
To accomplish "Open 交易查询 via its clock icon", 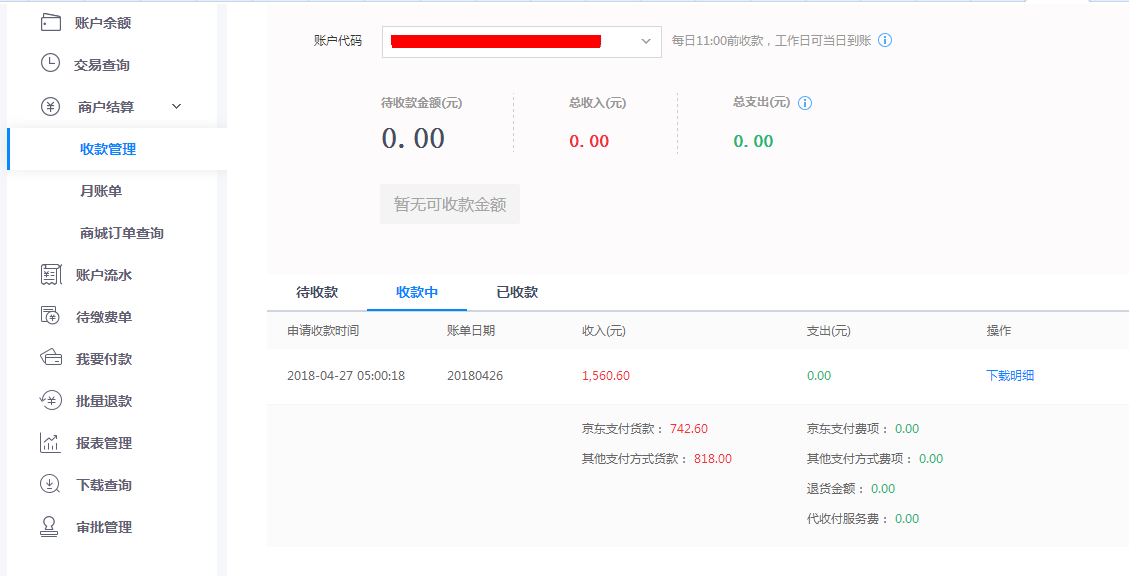I will [50, 64].
